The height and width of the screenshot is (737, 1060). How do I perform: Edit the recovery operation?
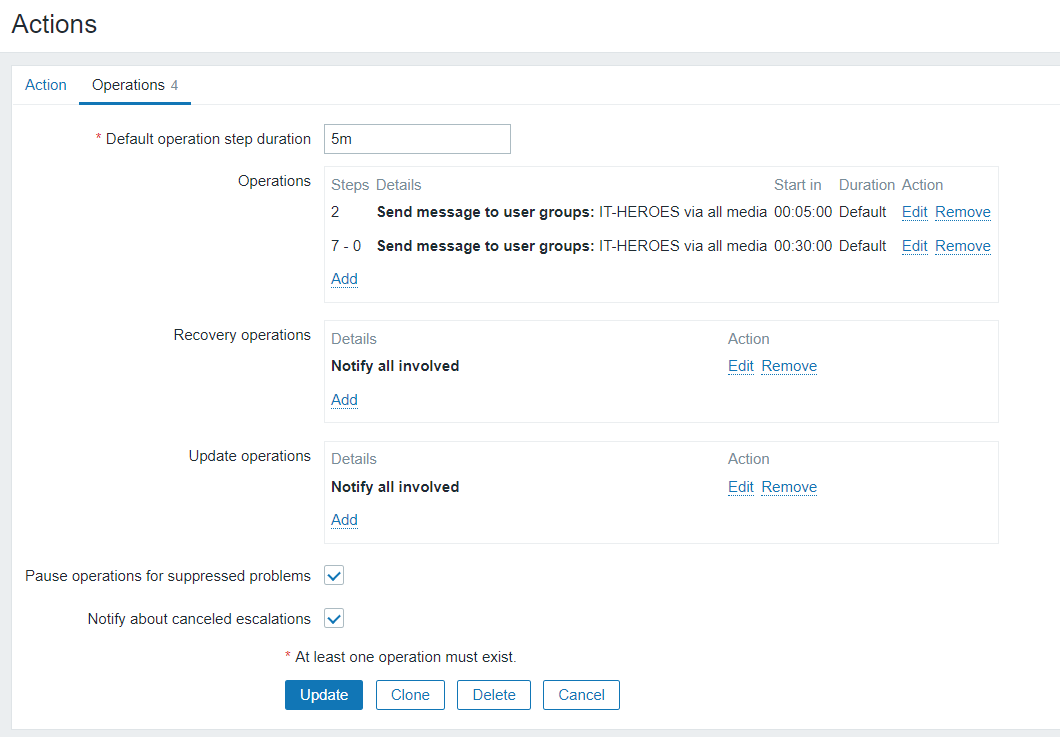tap(740, 366)
